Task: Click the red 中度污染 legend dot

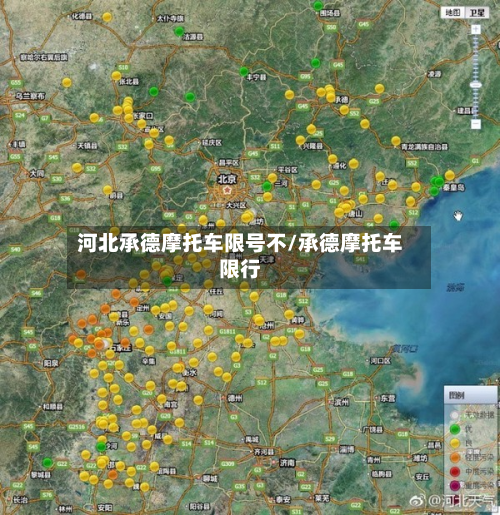Action: coord(455,472)
